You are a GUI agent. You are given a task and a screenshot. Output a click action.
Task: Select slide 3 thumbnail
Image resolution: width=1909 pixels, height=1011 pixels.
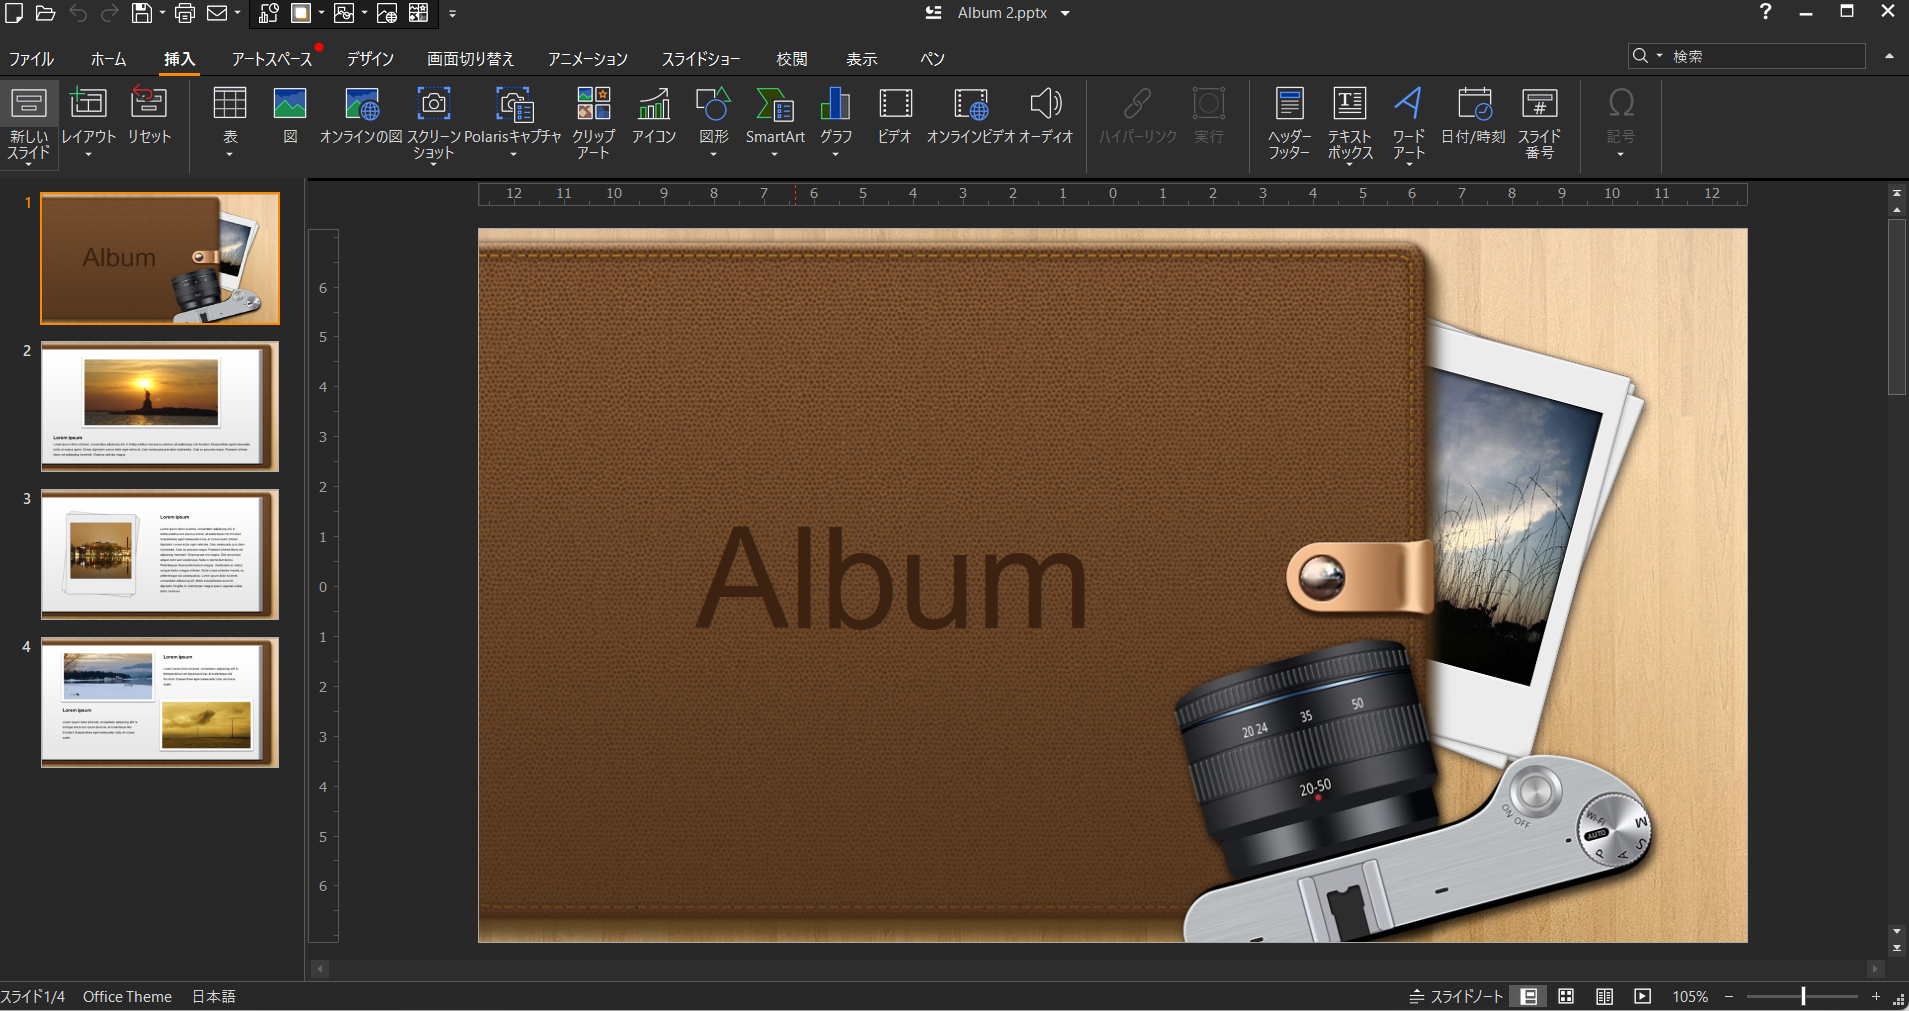(159, 554)
